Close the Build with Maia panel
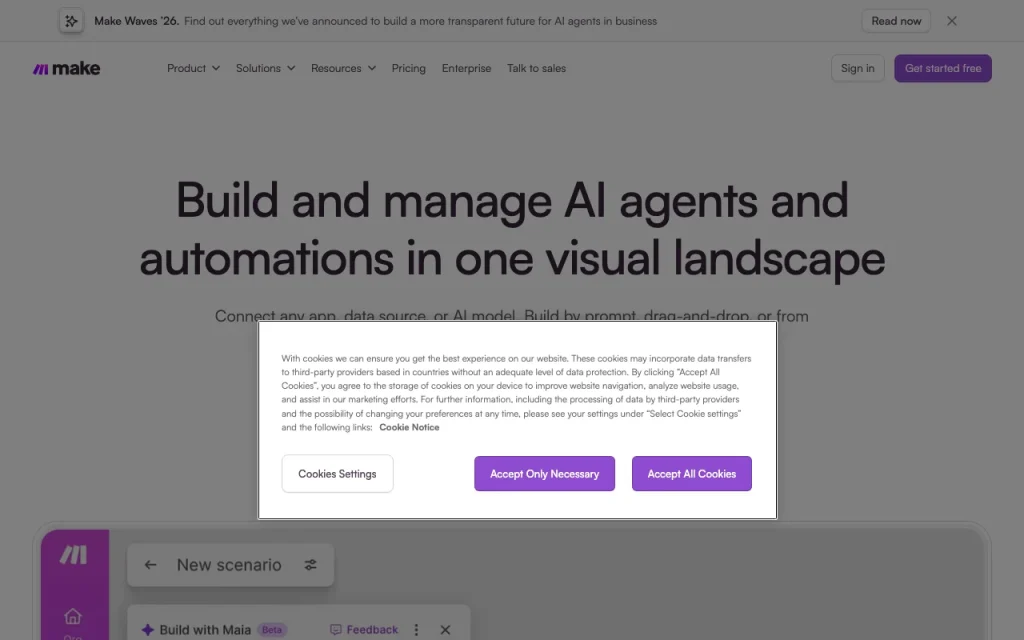The height and width of the screenshot is (640, 1024). [445, 630]
